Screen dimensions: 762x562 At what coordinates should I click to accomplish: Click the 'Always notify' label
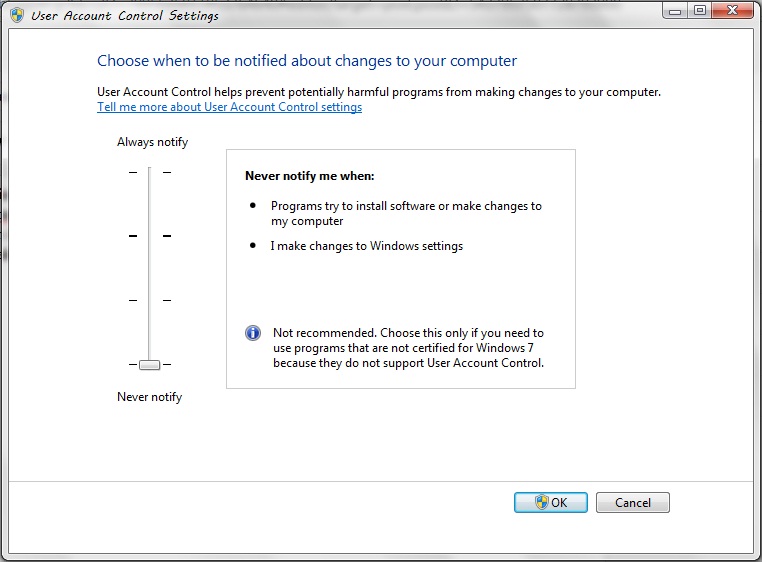point(153,142)
